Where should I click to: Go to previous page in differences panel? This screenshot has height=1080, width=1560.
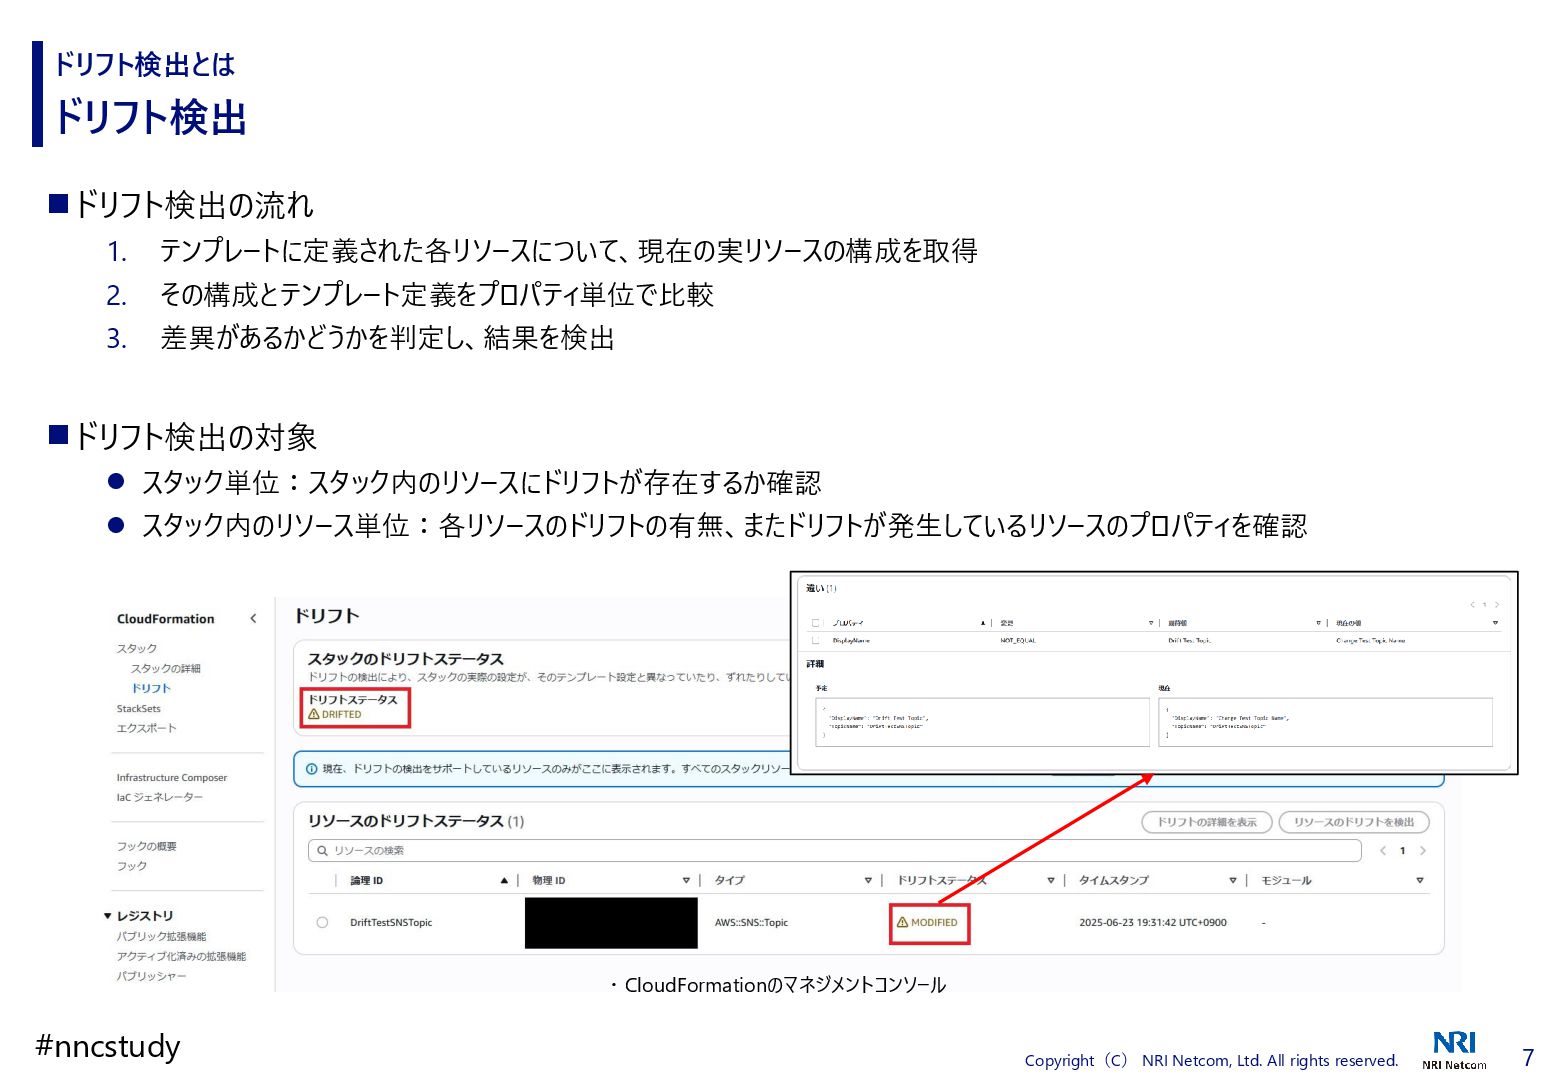[x=1472, y=605]
